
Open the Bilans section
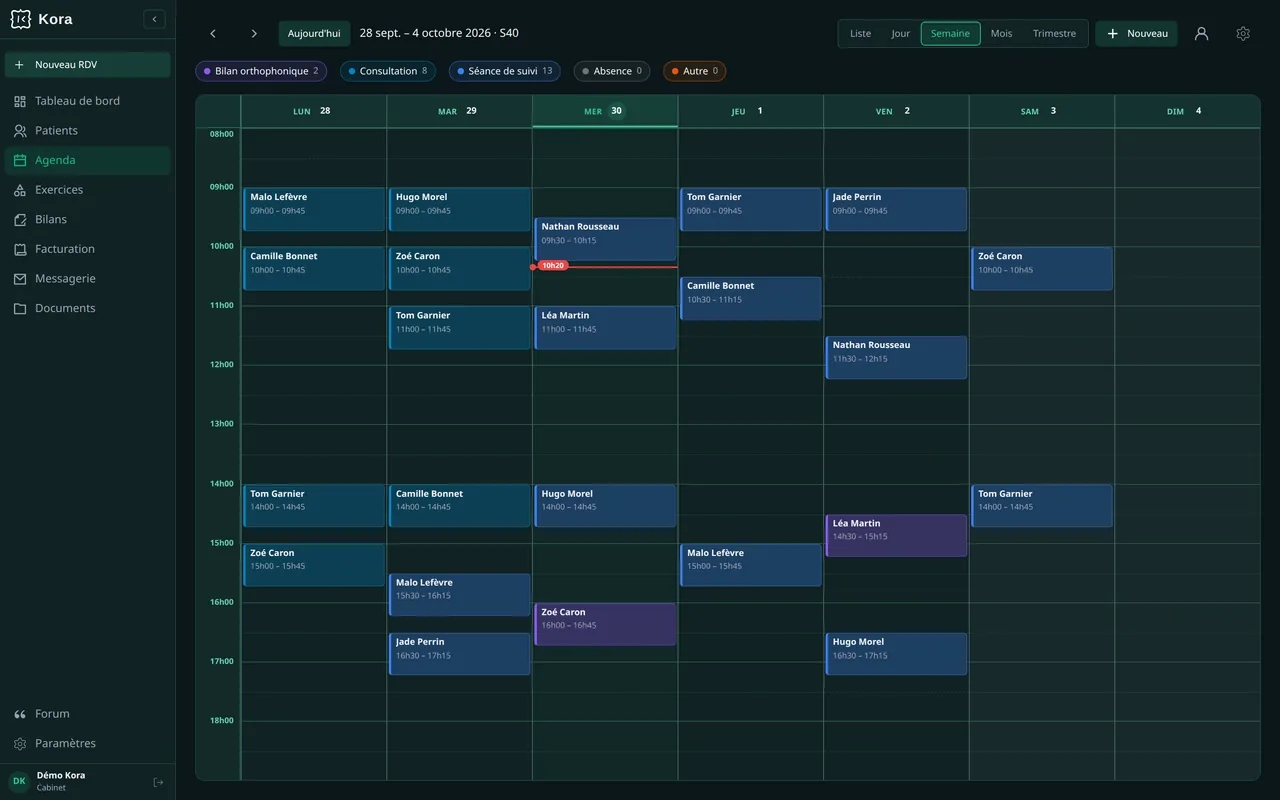(88, 219)
